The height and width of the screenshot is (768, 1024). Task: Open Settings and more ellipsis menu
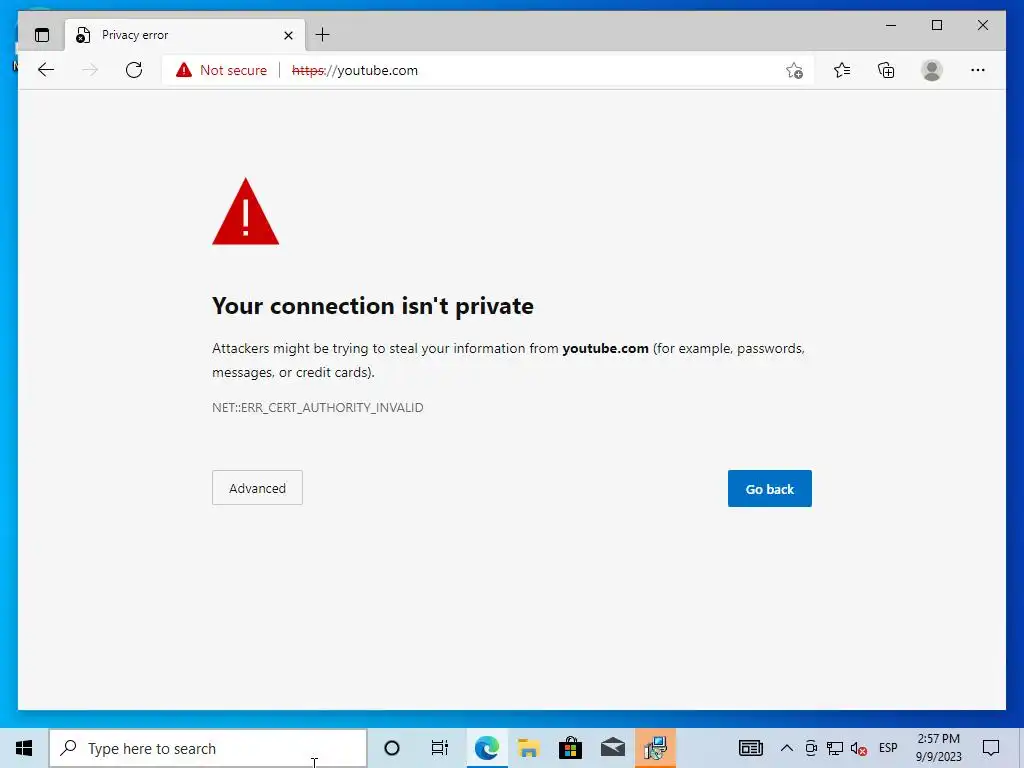978,70
